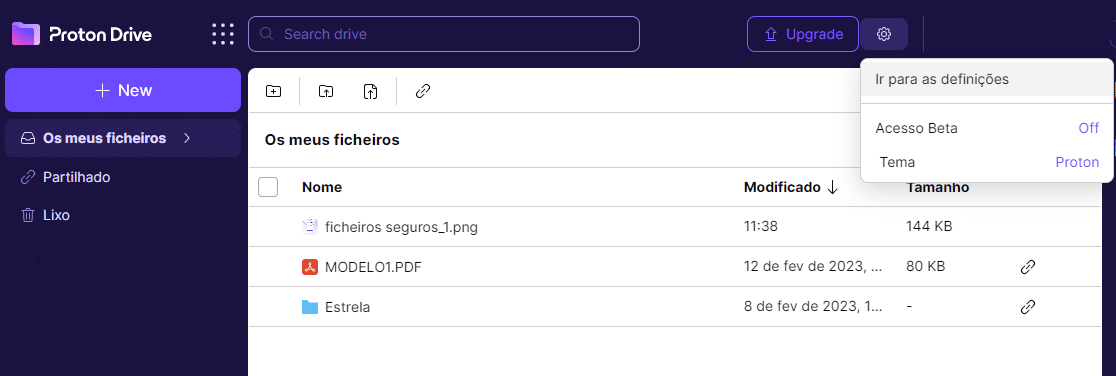Open Partilhado in the sidebar
Screen dimensions: 1116x376
click(76, 177)
